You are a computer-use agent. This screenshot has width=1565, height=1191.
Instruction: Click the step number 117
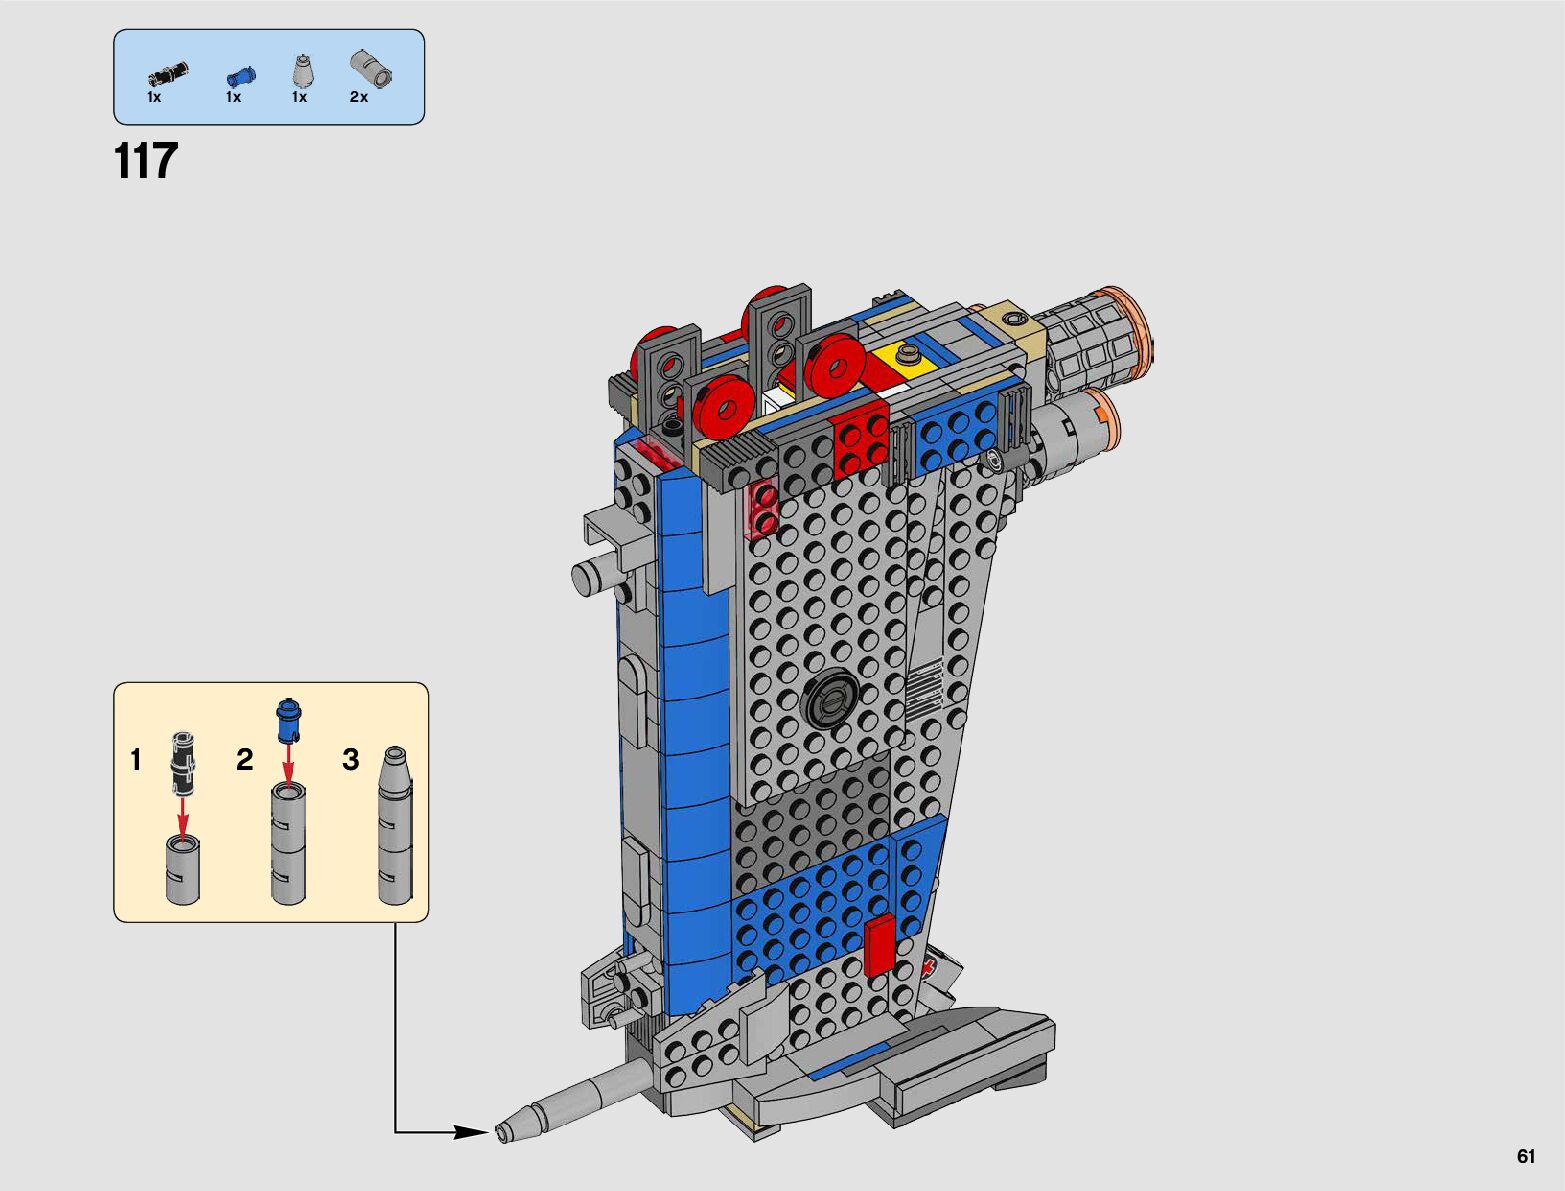coord(146,161)
